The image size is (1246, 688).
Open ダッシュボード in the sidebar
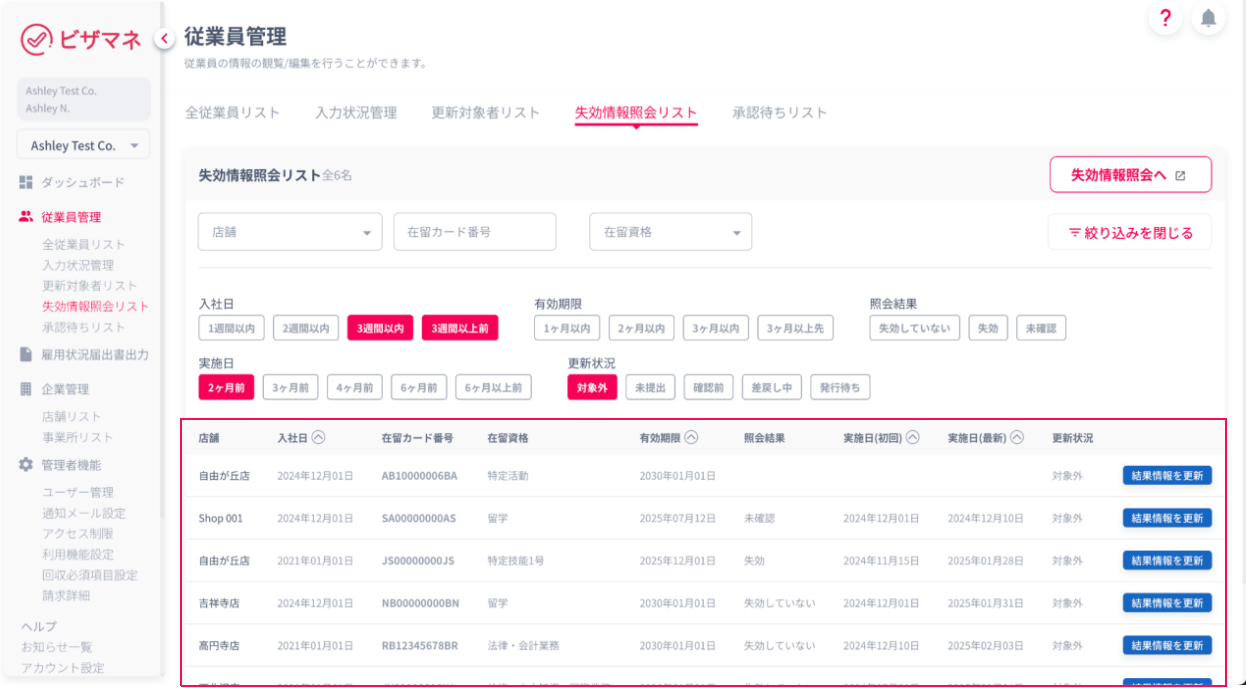click(82, 183)
